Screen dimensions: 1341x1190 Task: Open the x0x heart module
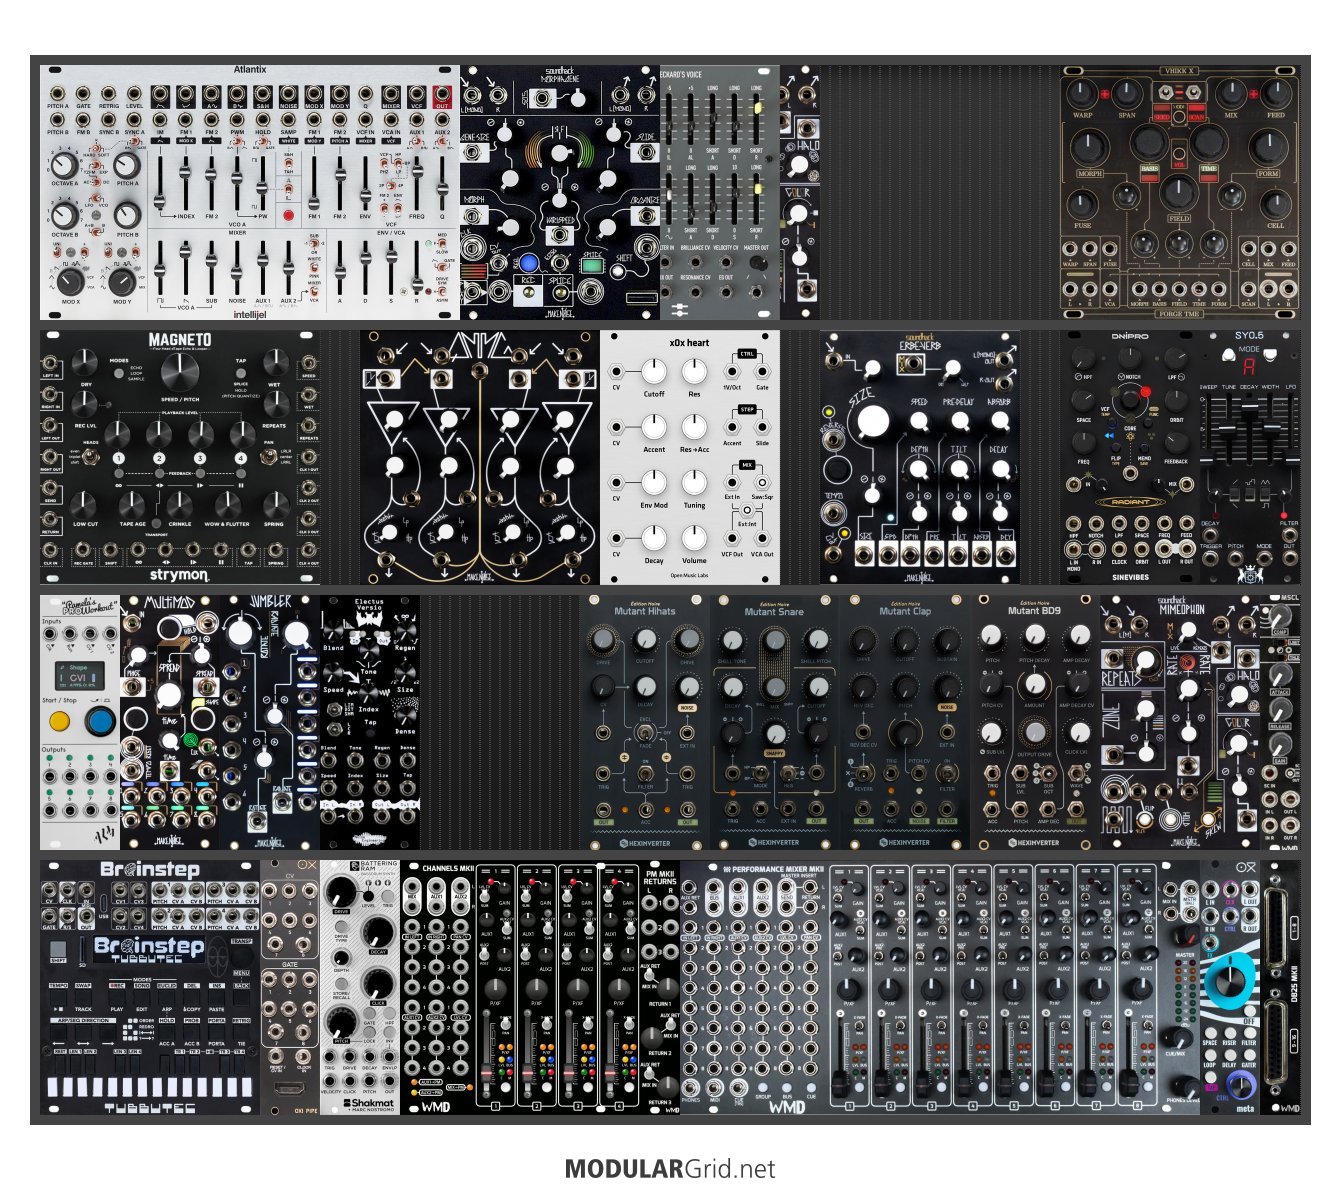(690, 457)
